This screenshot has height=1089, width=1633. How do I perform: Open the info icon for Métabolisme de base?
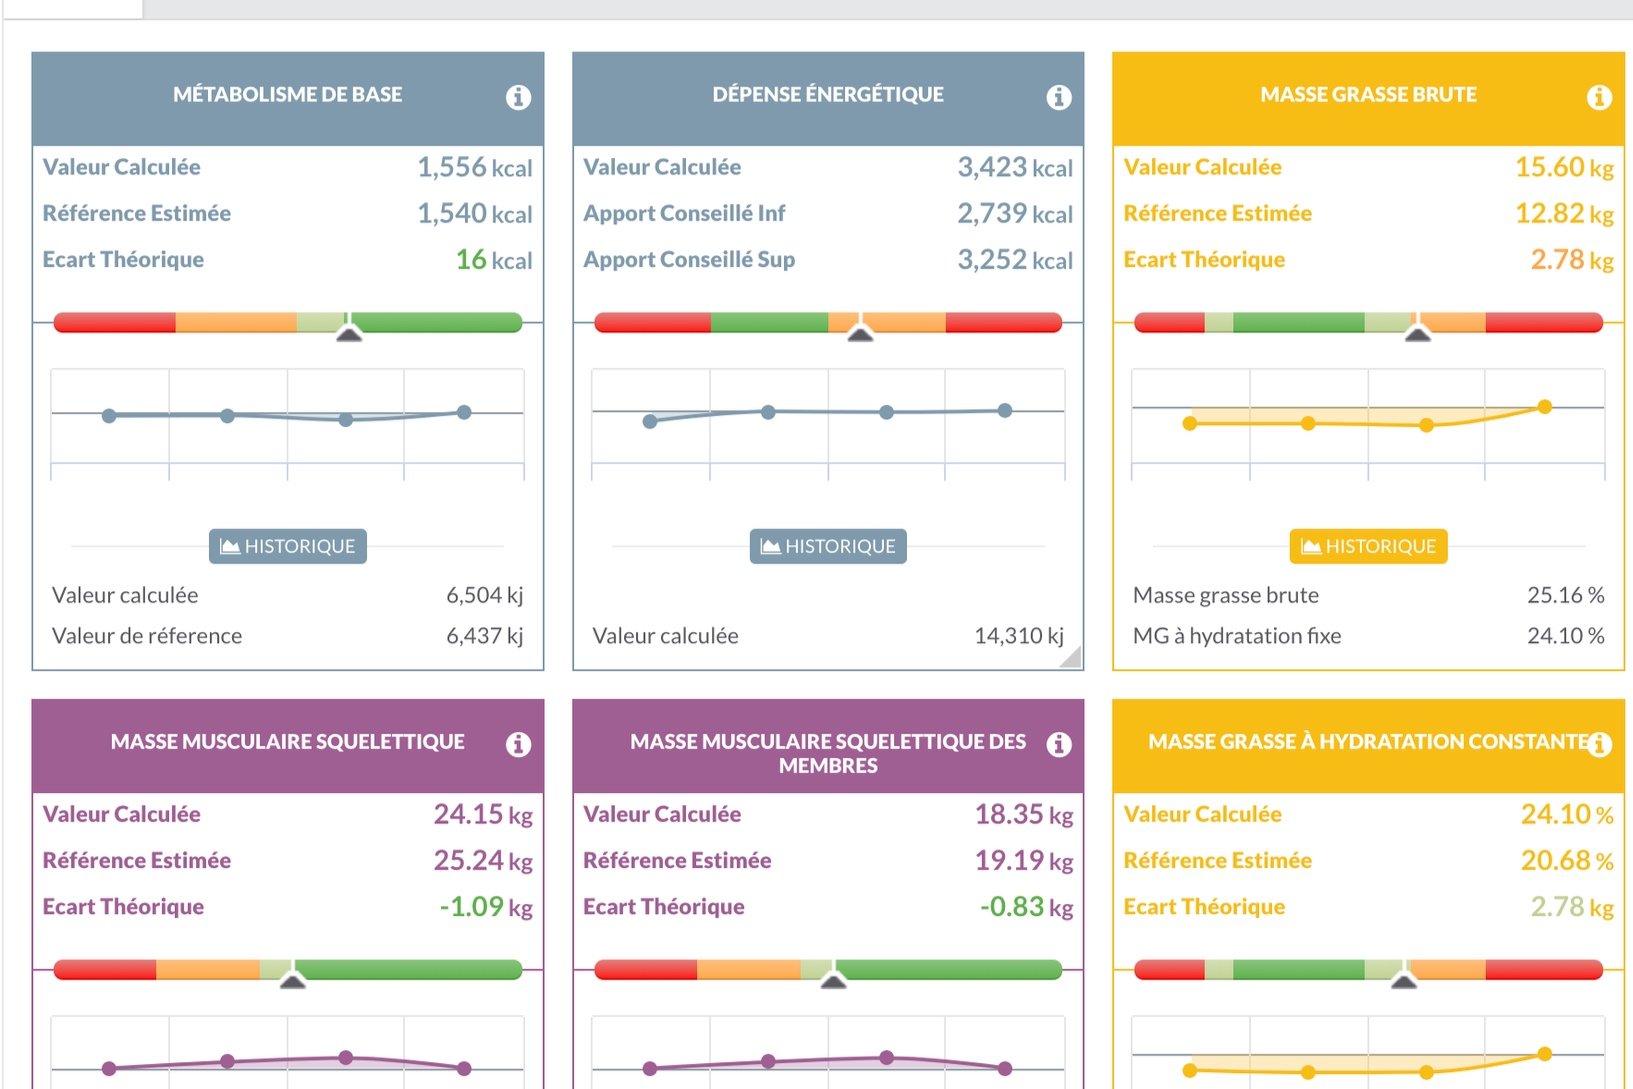click(x=518, y=97)
